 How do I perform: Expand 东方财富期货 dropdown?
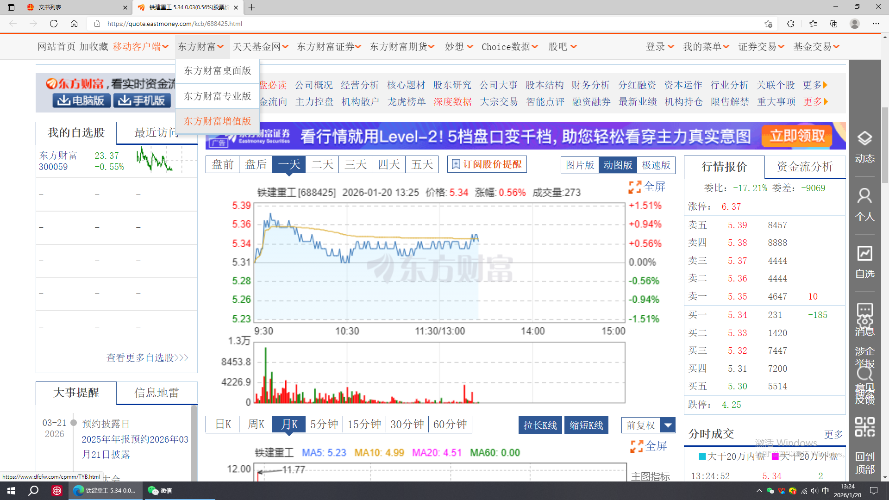coord(402,46)
